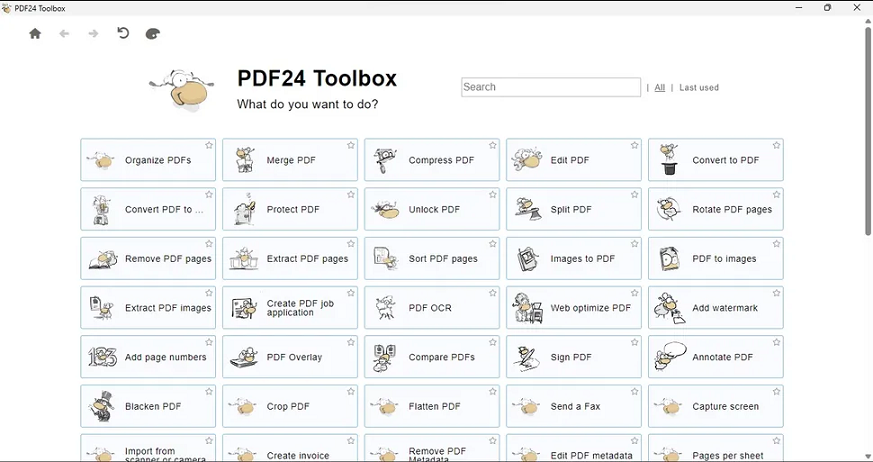The image size is (873, 462).
Task: Open the Organize PDFs tool
Action: pyautogui.click(x=148, y=160)
